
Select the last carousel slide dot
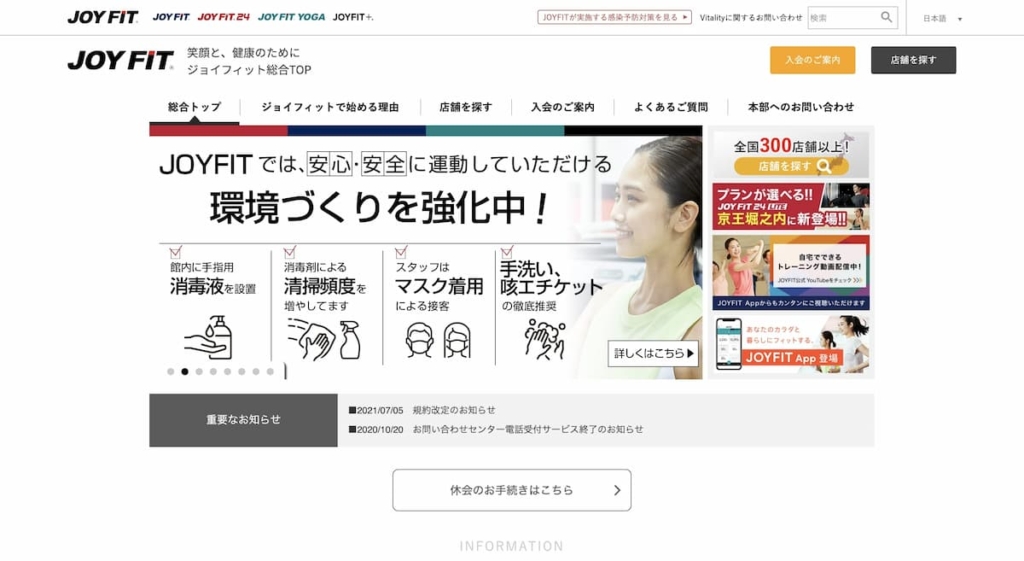pos(270,372)
